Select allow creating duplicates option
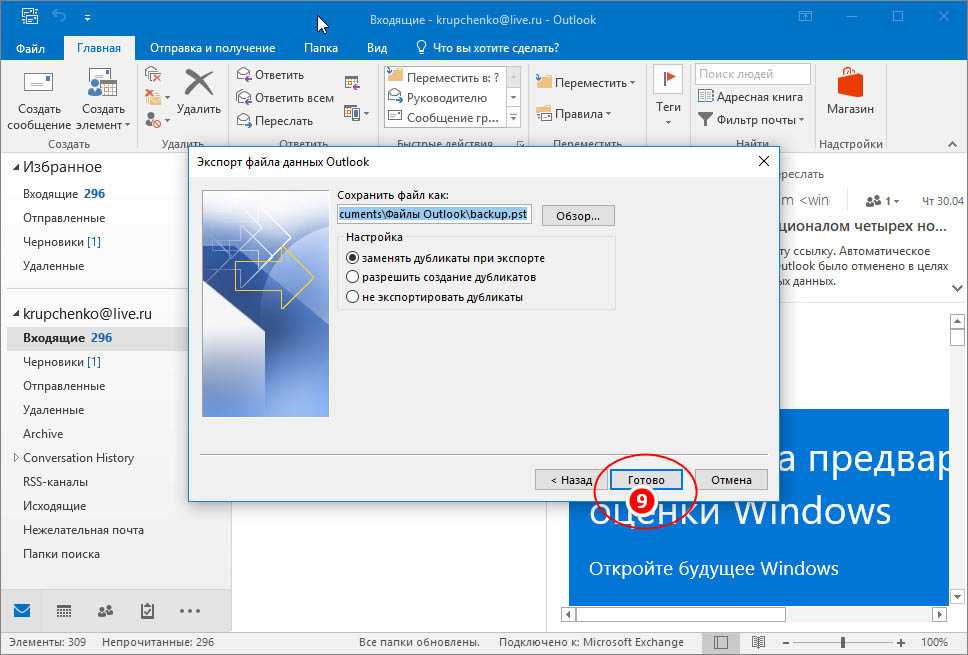This screenshot has height=655, width=968. [x=352, y=277]
